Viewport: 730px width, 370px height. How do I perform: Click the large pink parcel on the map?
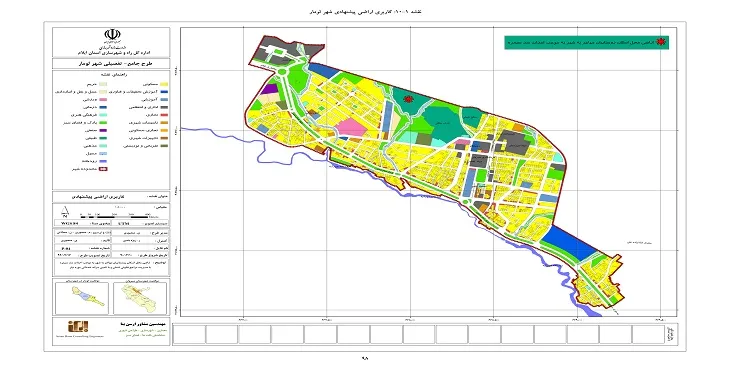point(351,127)
